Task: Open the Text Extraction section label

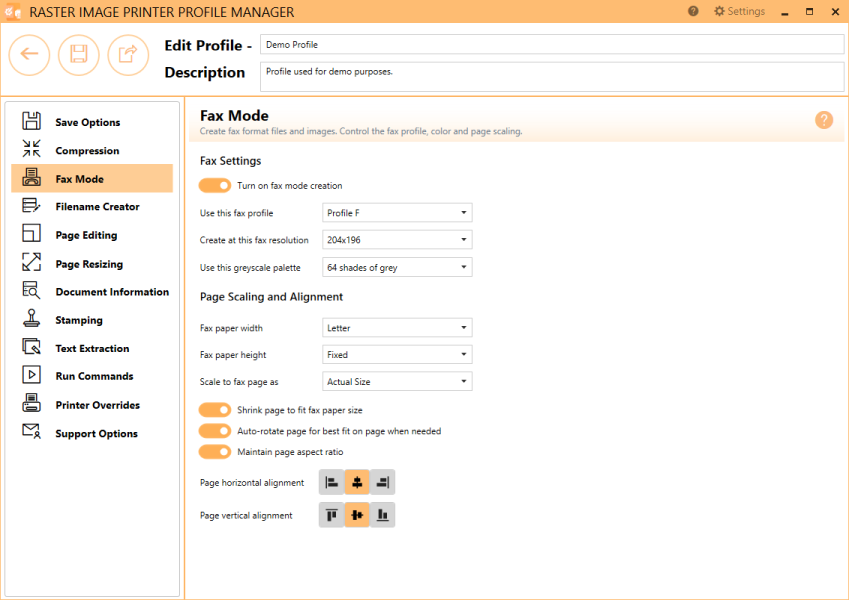Action: [x=93, y=348]
